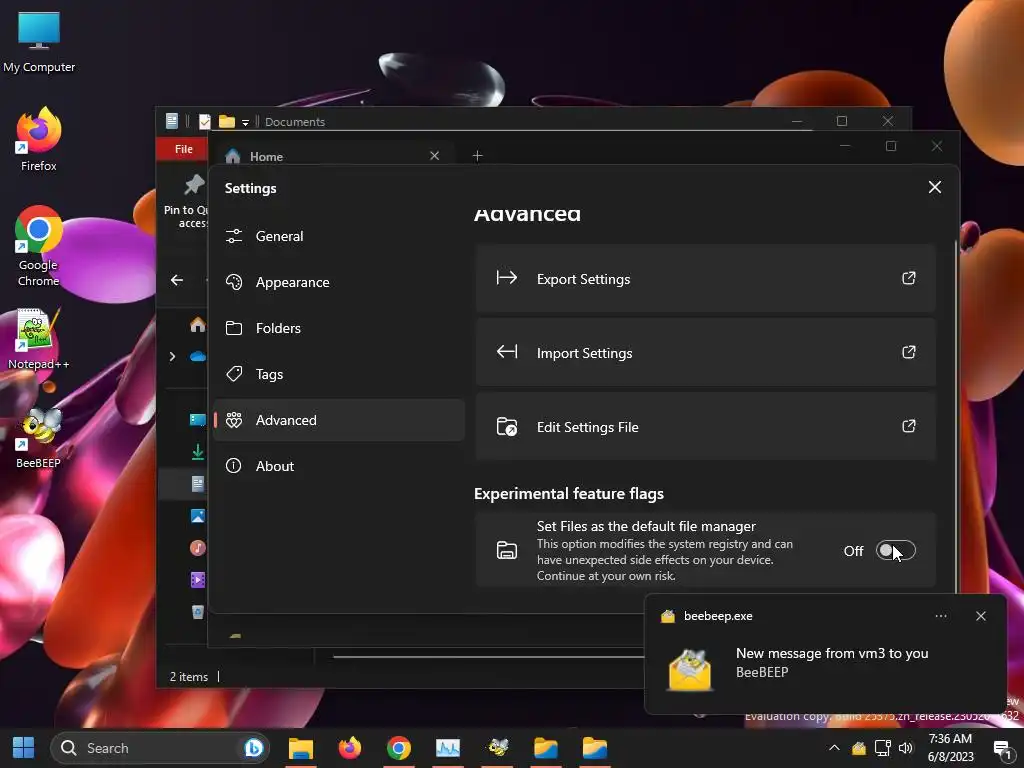1024x768 pixels.
Task: Open the Windows Start menu
Action: (24, 748)
